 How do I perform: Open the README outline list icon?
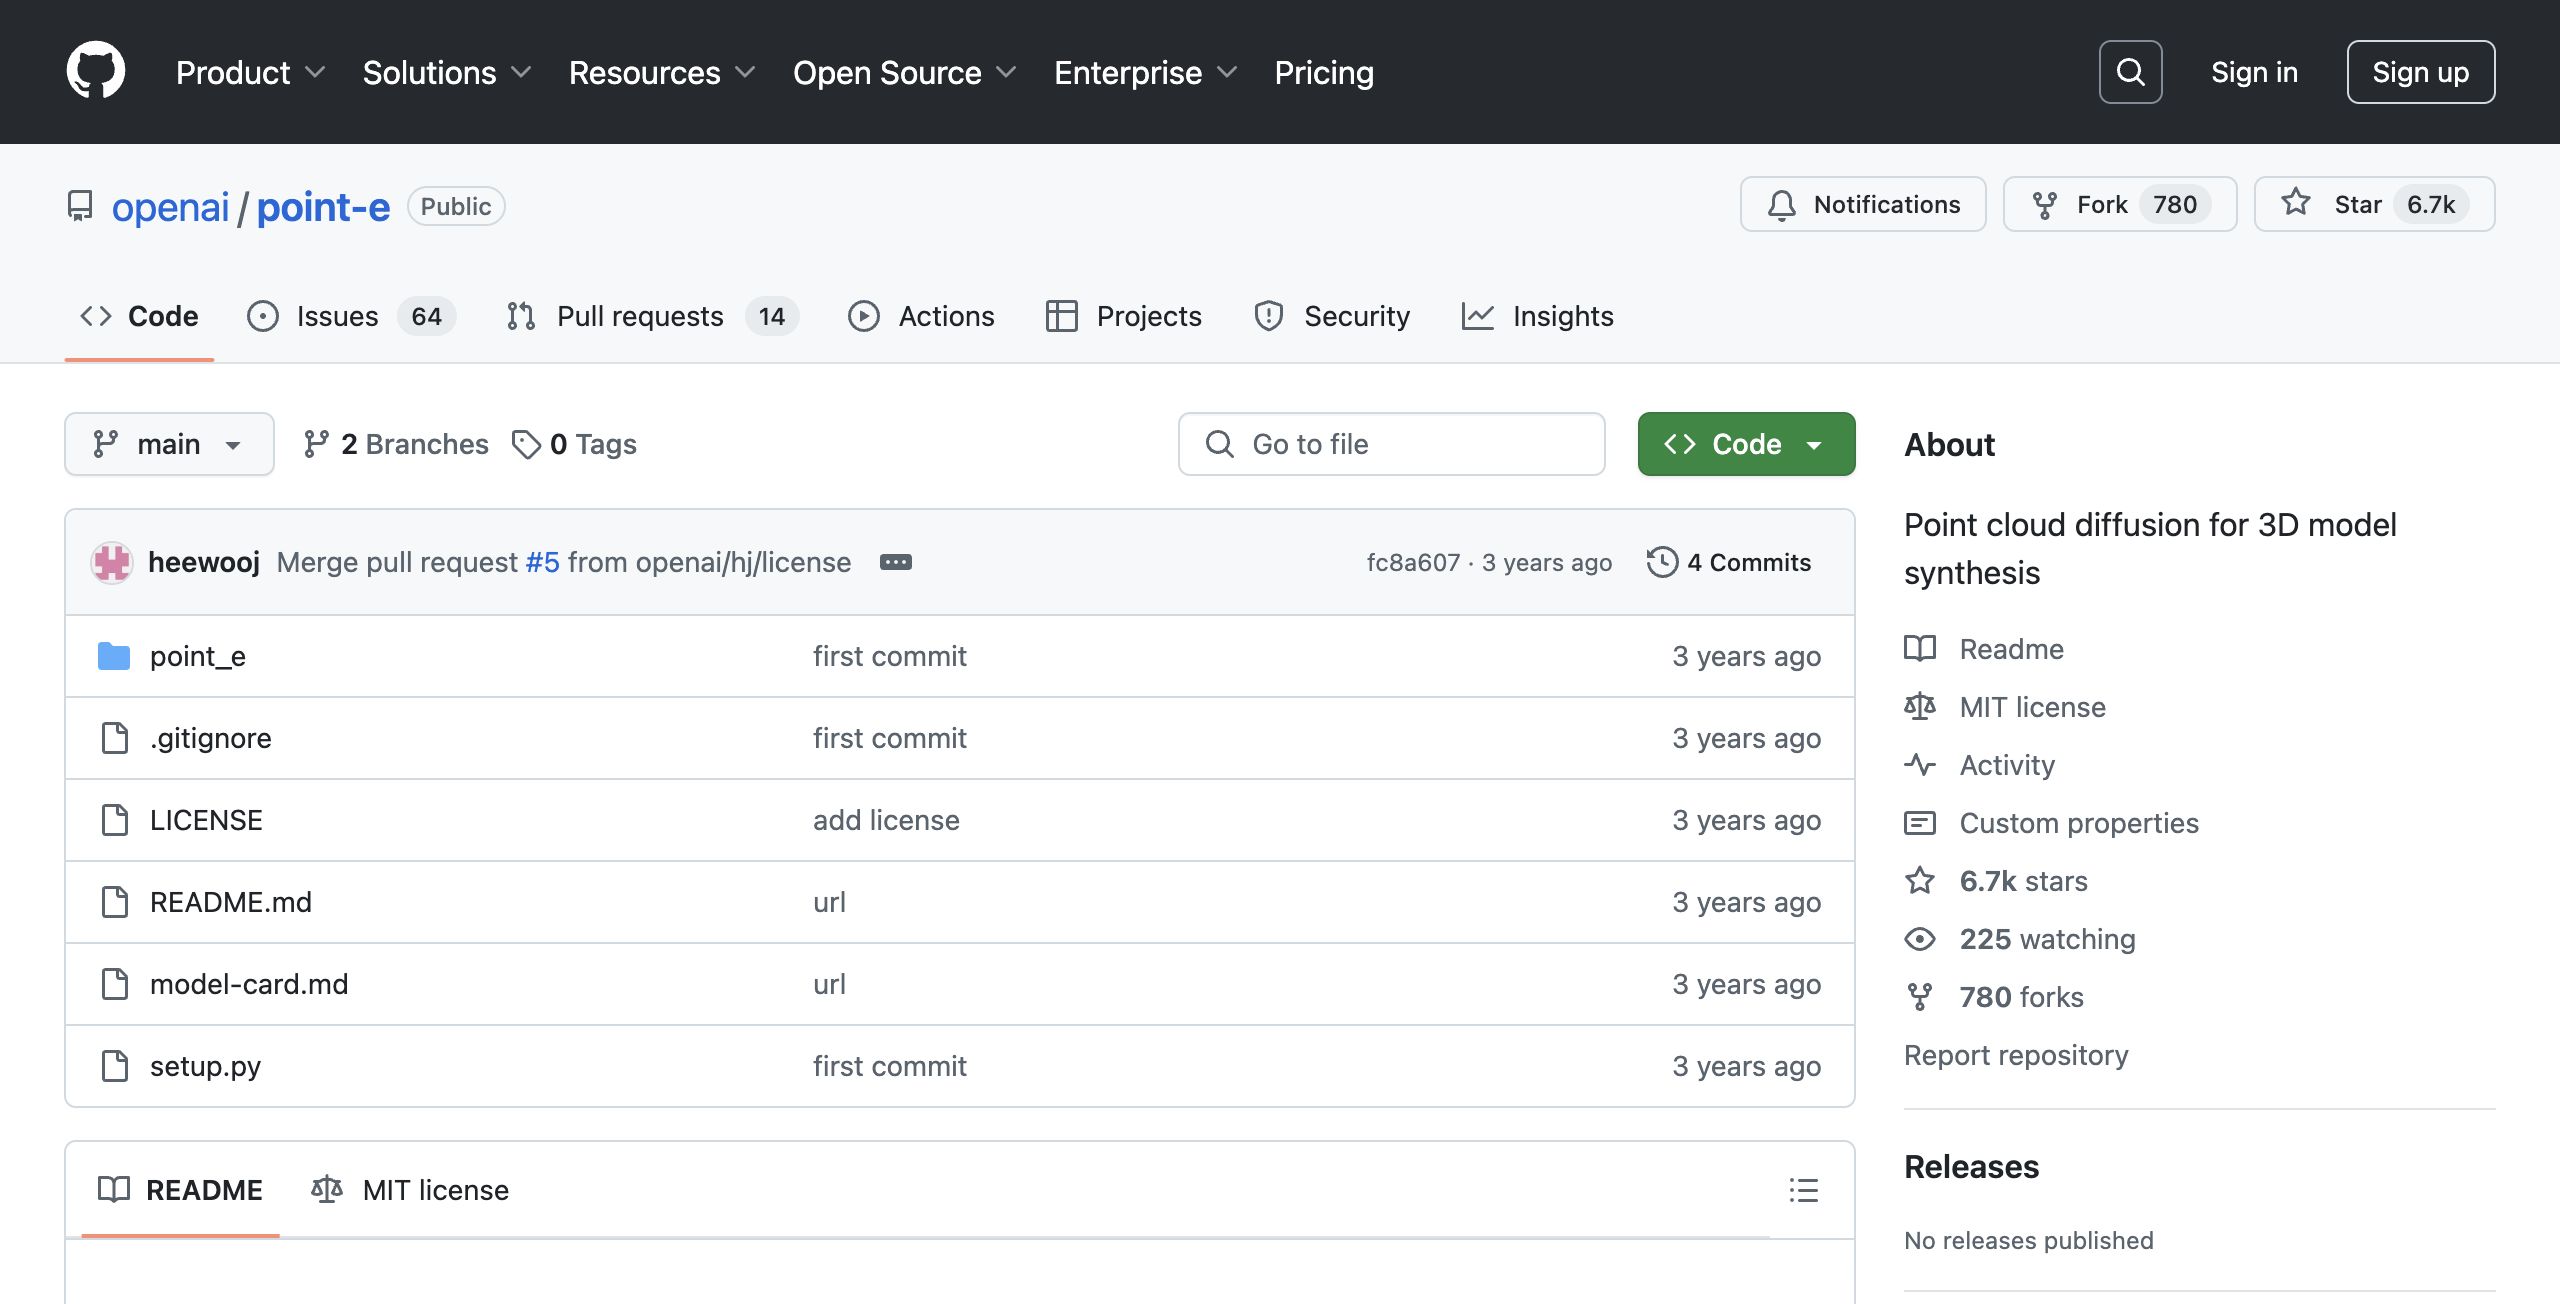[1803, 1190]
